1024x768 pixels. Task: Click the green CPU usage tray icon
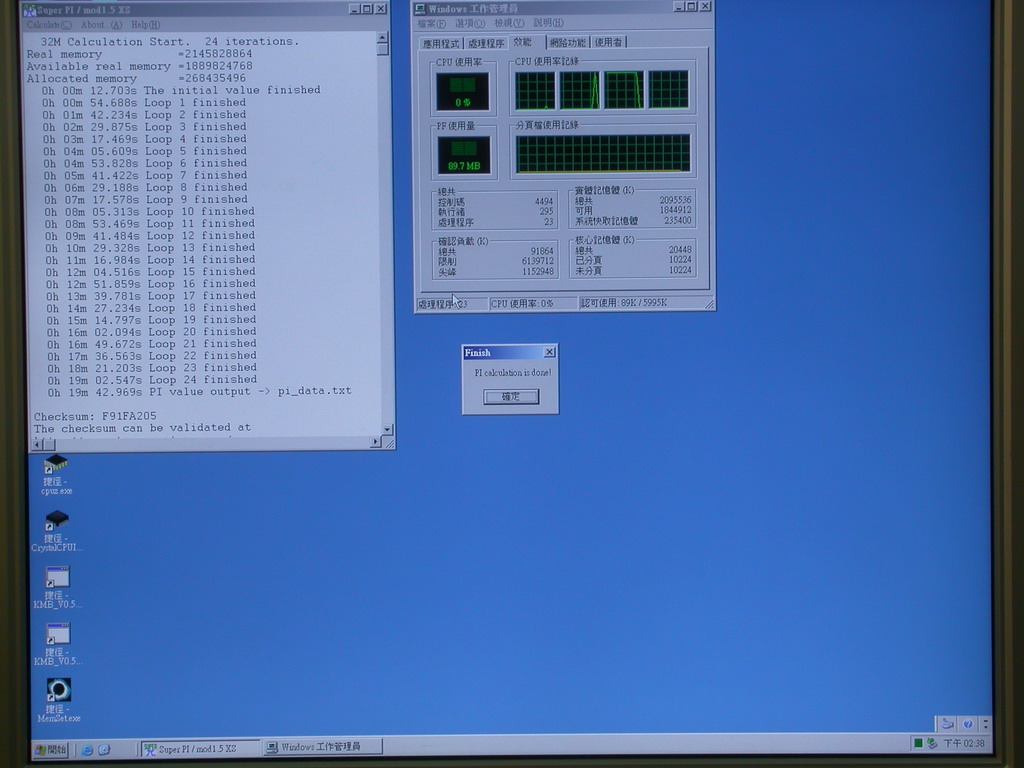(x=918, y=743)
